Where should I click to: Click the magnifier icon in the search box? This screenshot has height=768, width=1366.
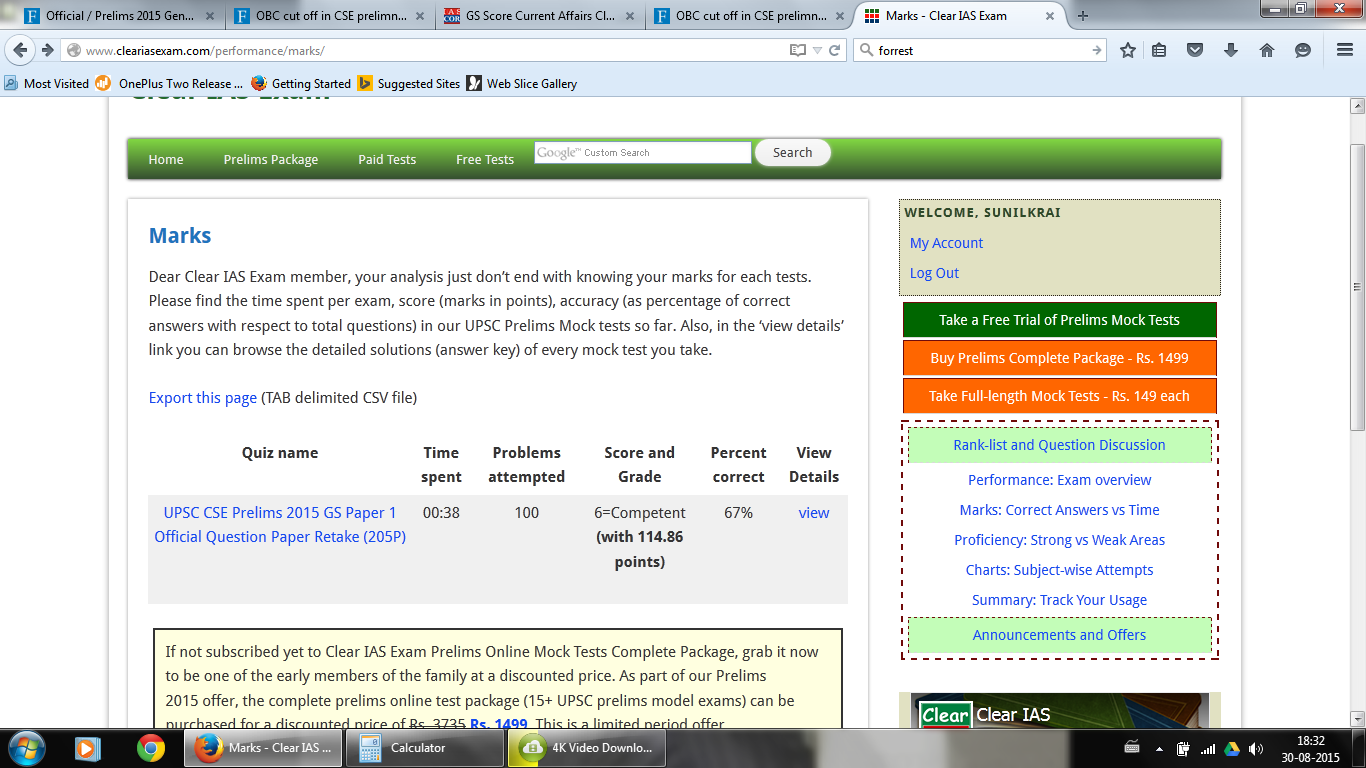(866, 50)
